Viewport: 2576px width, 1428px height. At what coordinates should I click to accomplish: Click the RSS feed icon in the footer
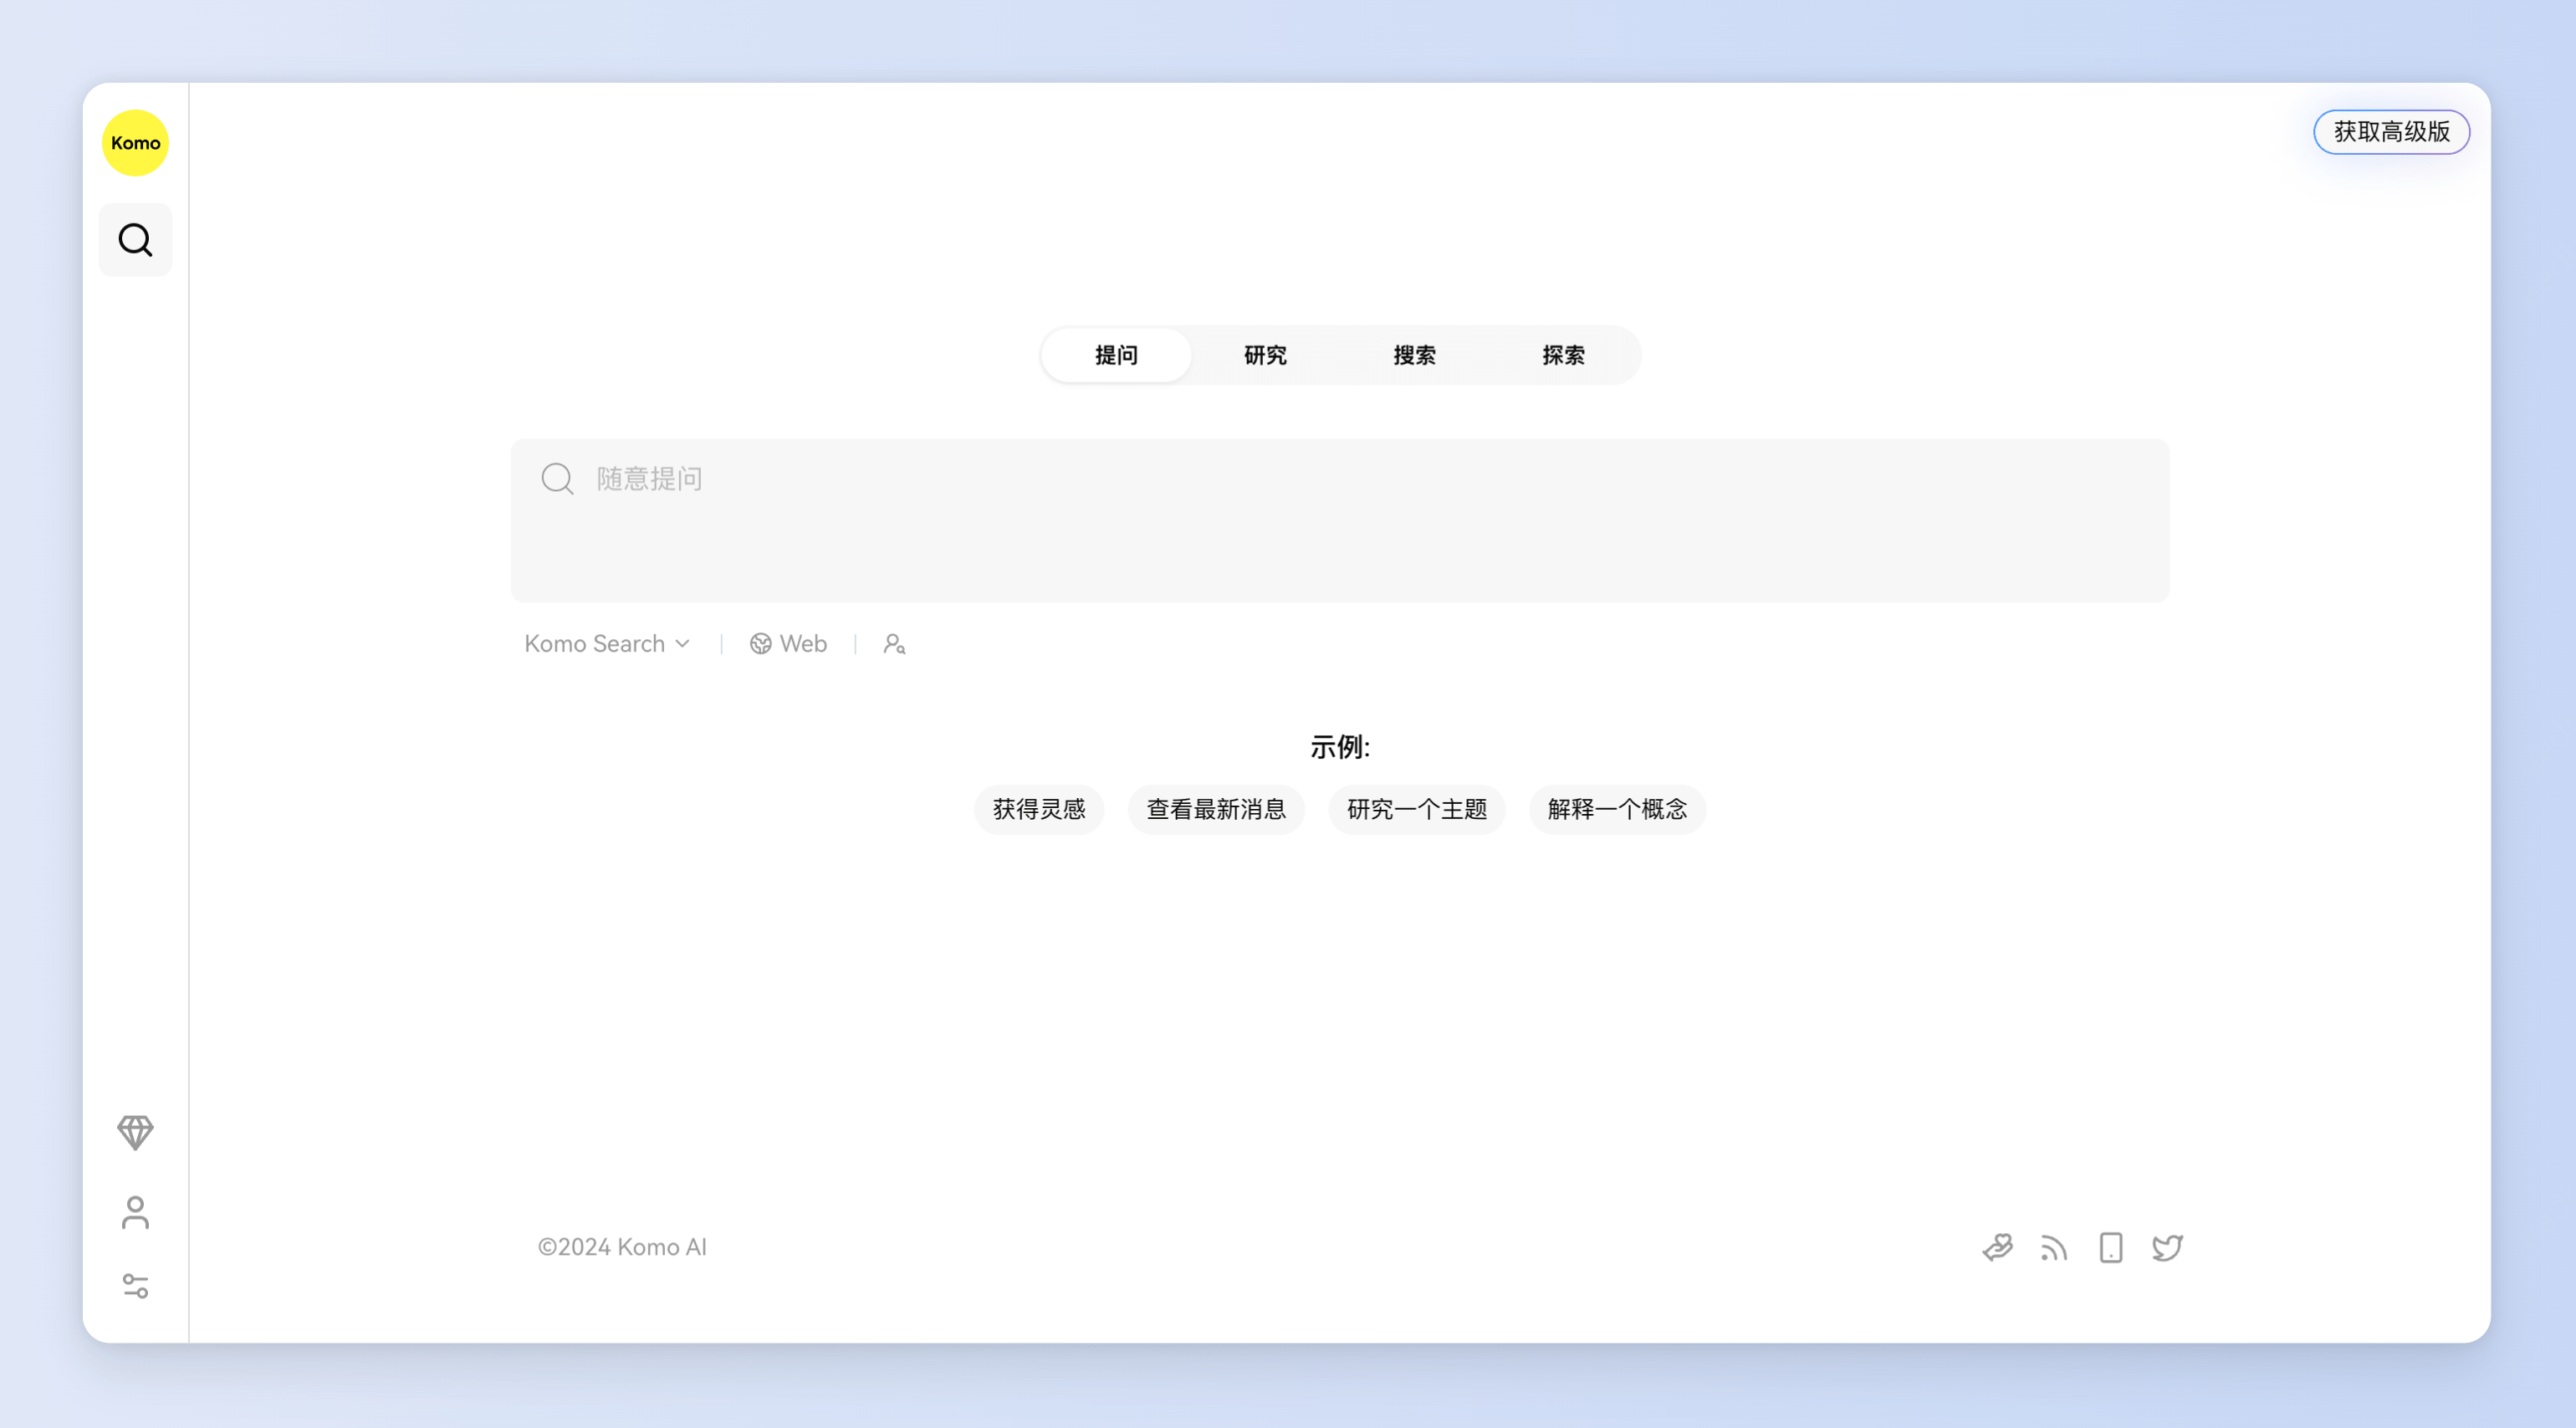click(2053, 1247)
